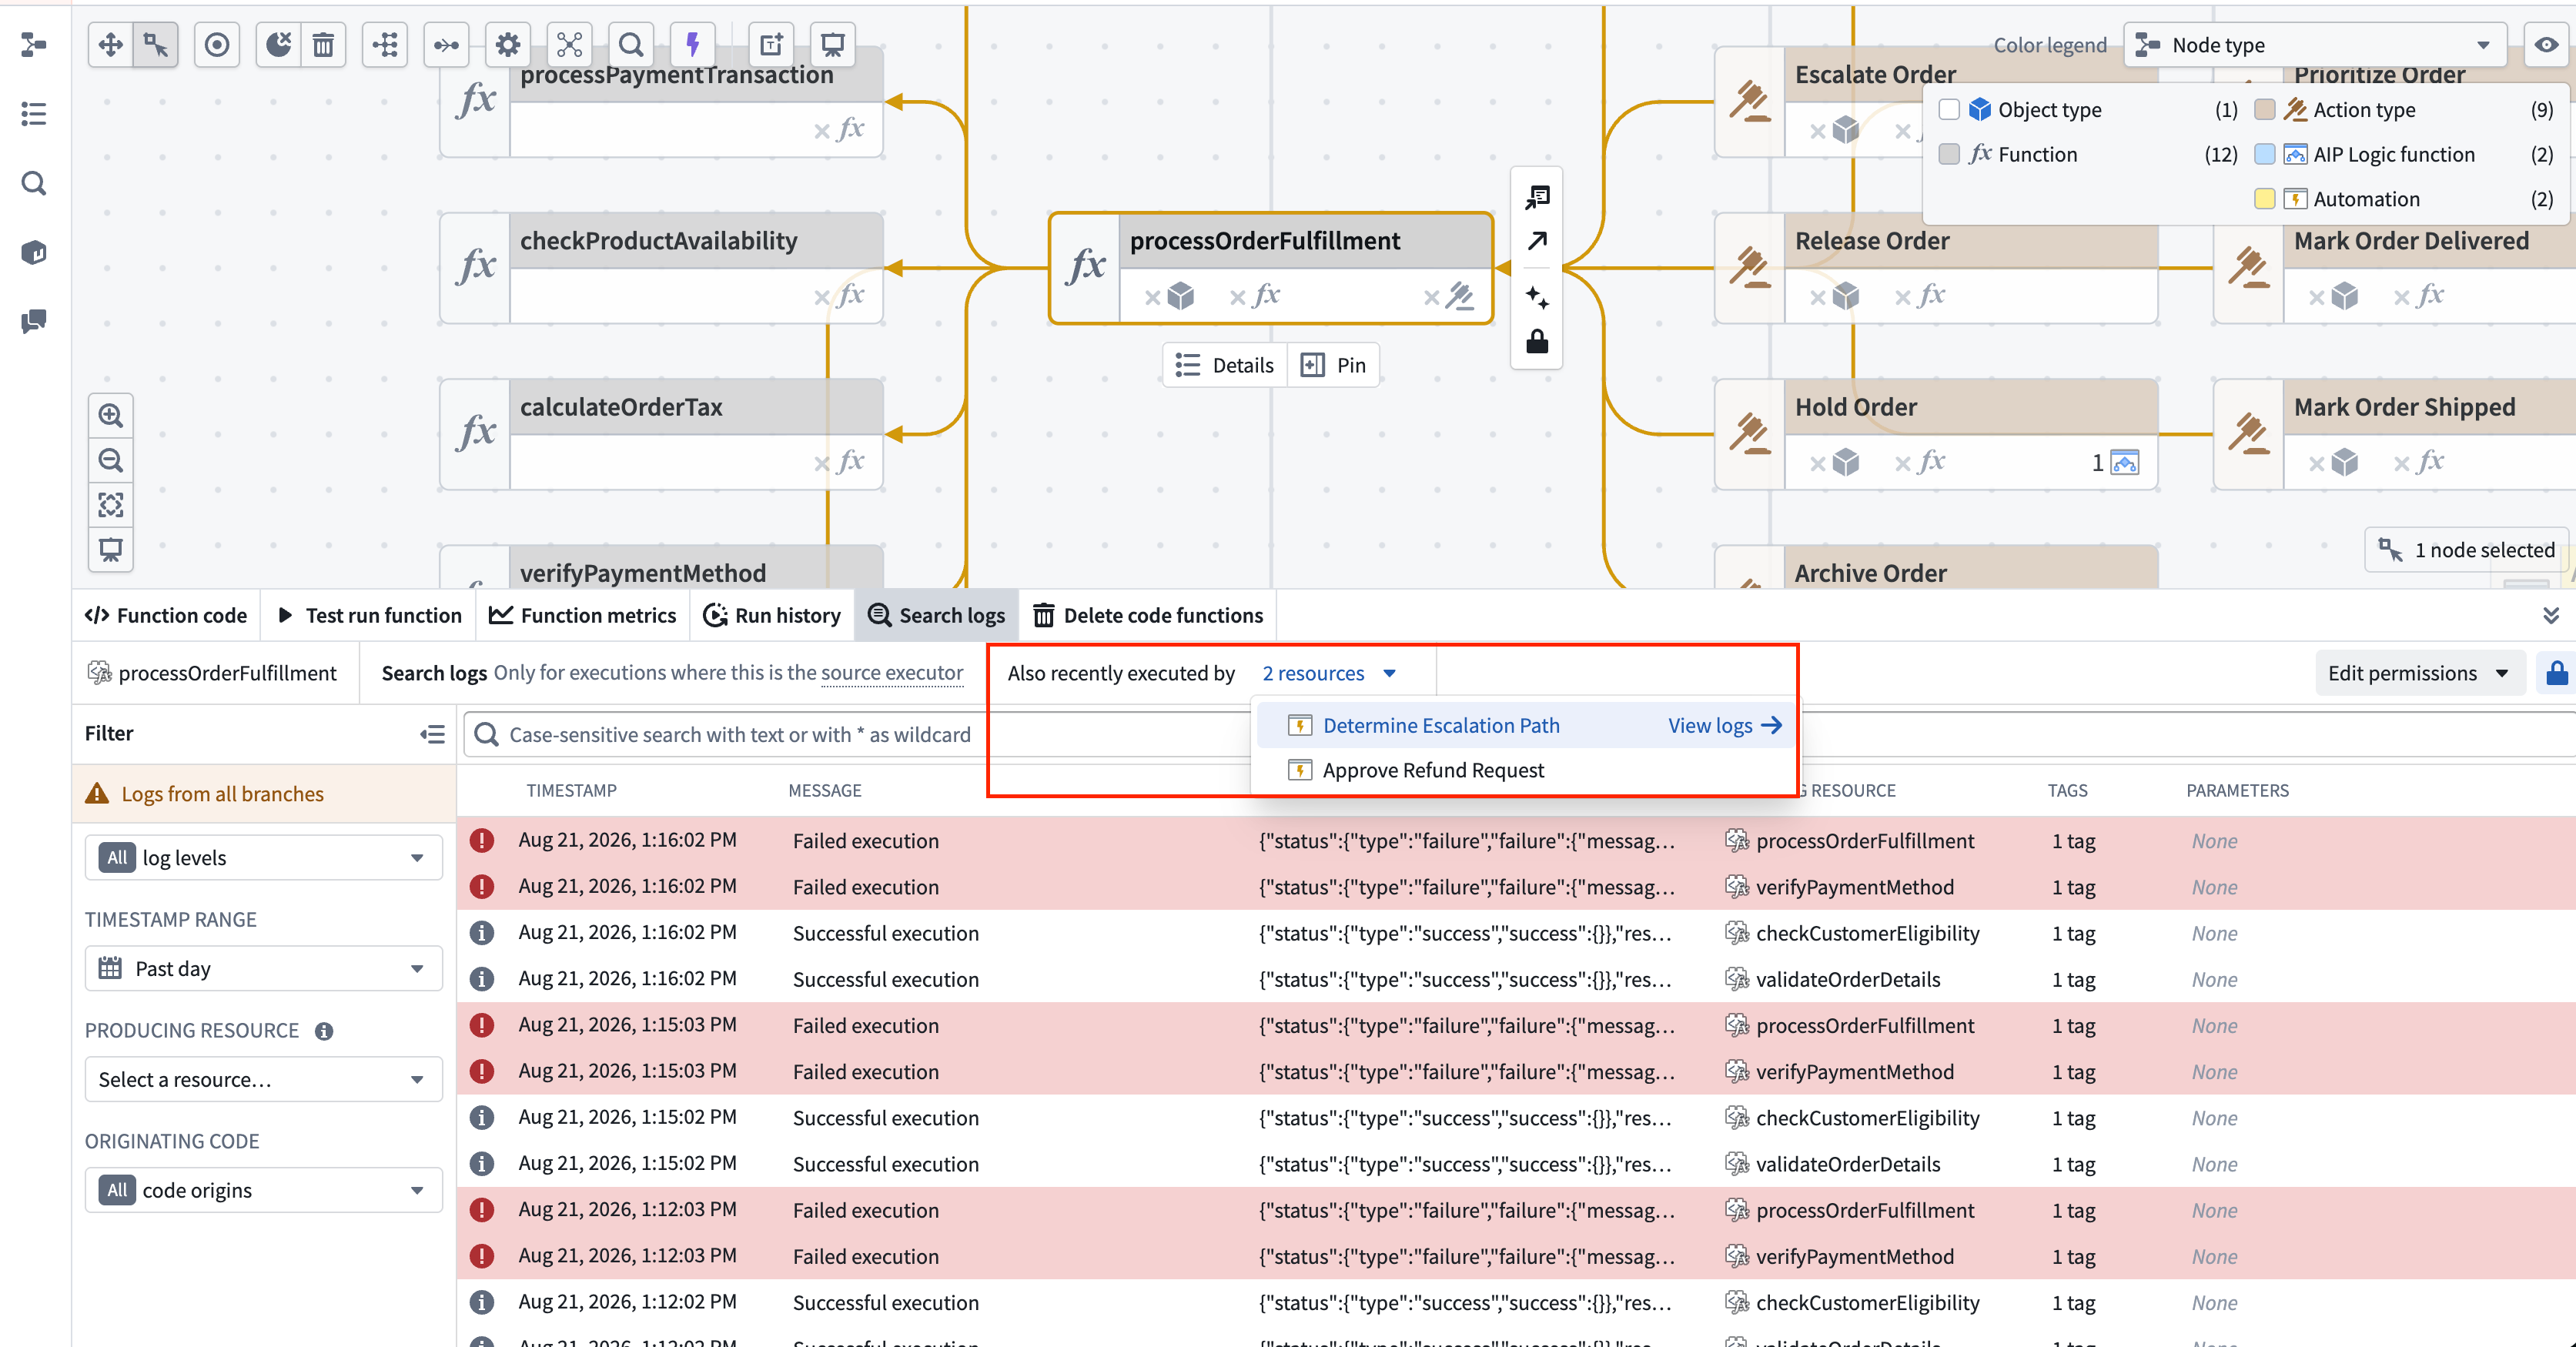Click the network nodes toolbar icon
The height and width of the screenshot is (1347, 2576).
(x=569, y=45)
